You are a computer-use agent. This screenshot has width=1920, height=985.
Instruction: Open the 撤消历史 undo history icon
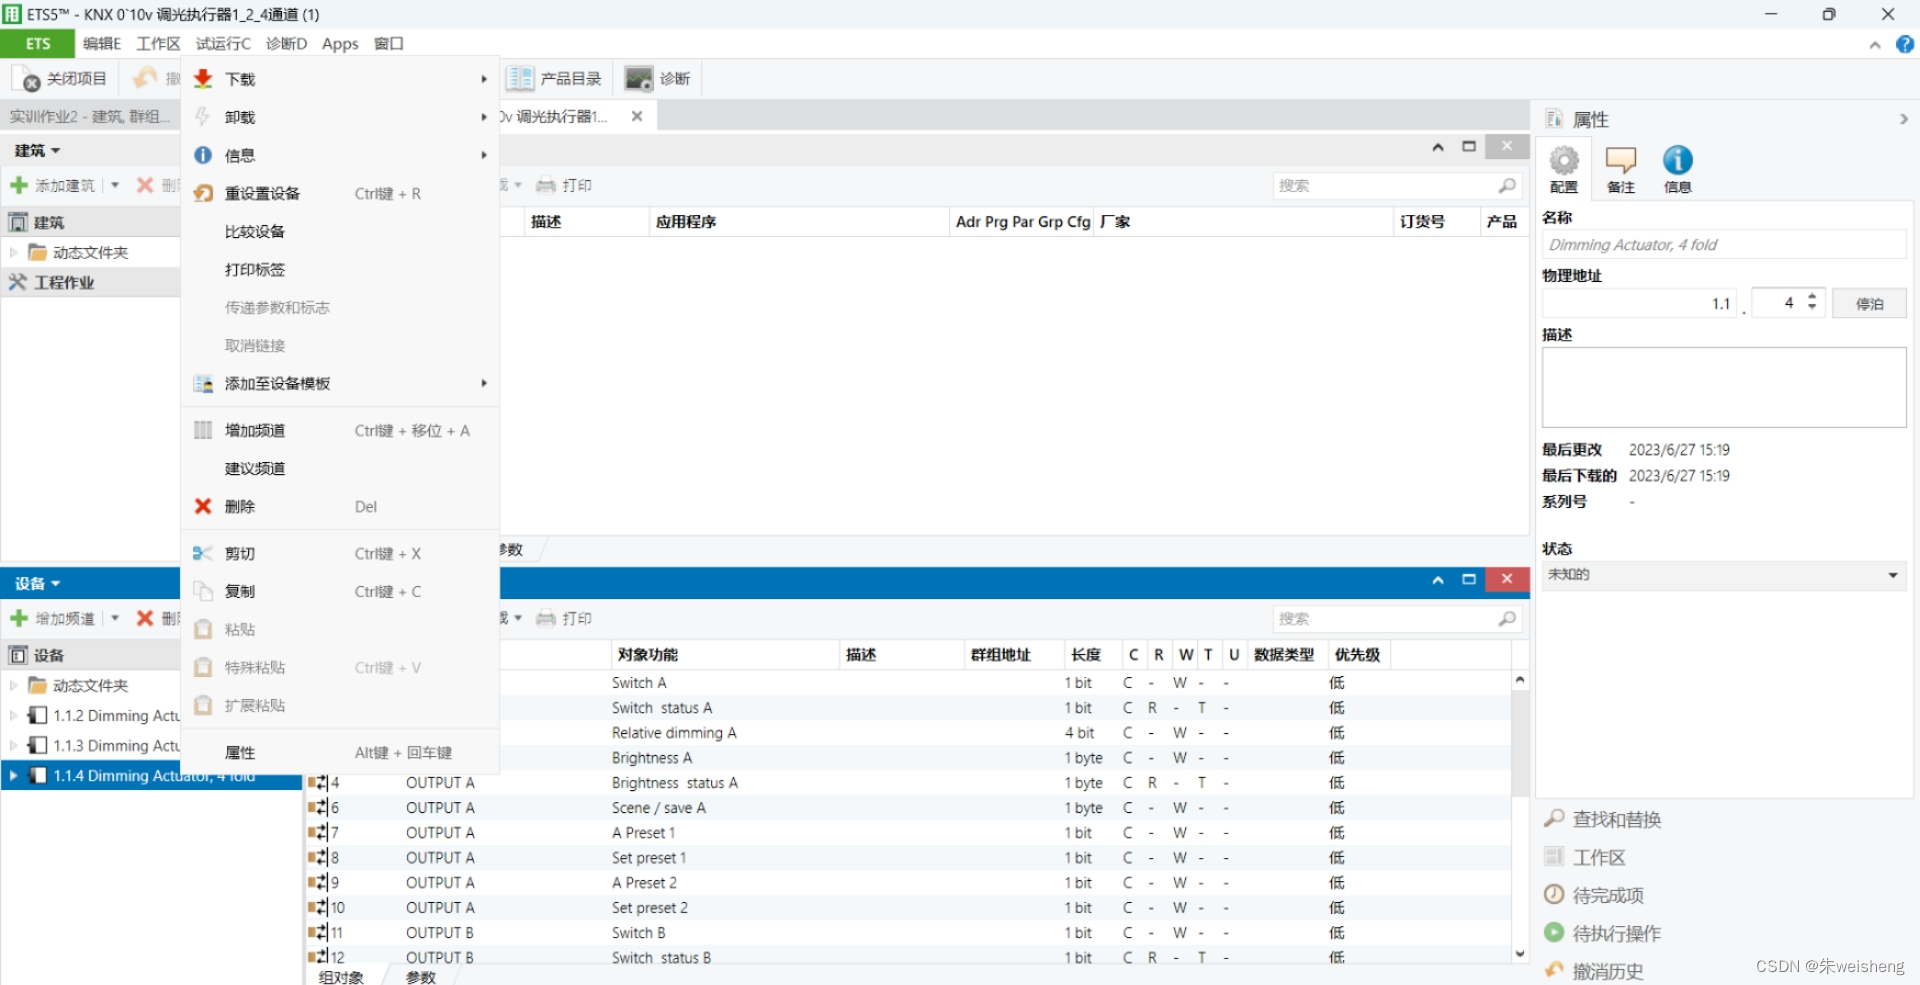[1554, 970]
